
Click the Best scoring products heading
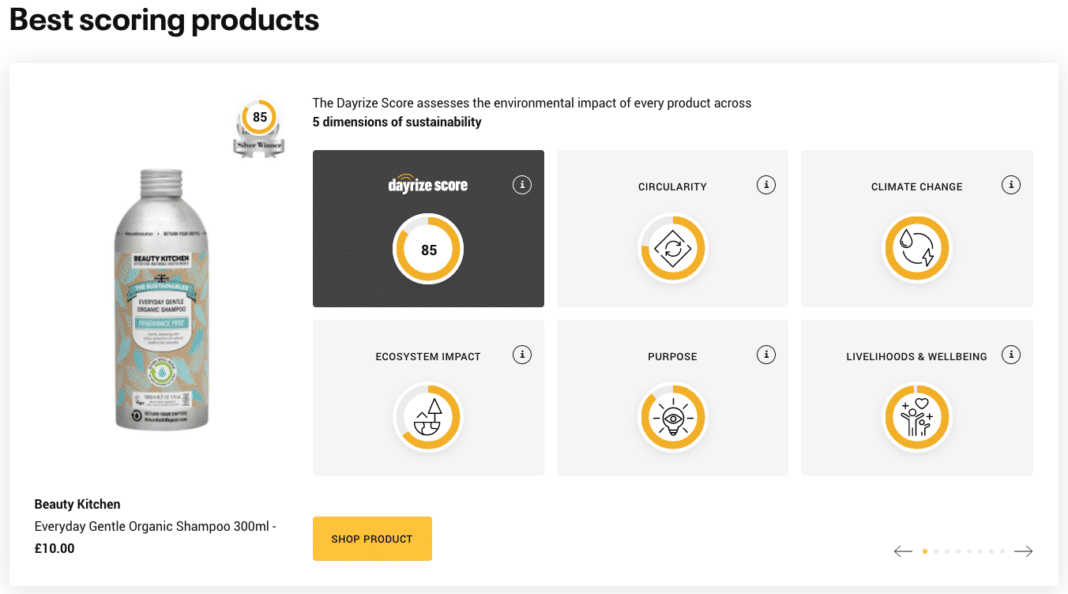164,20
